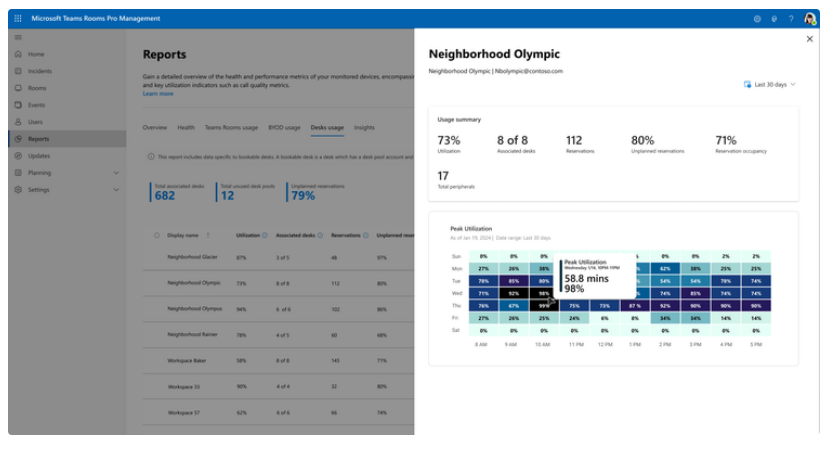Viewport: 830px width, 451px height.
Task: Expand the Planning menu chevron
Action: [116, 173]
